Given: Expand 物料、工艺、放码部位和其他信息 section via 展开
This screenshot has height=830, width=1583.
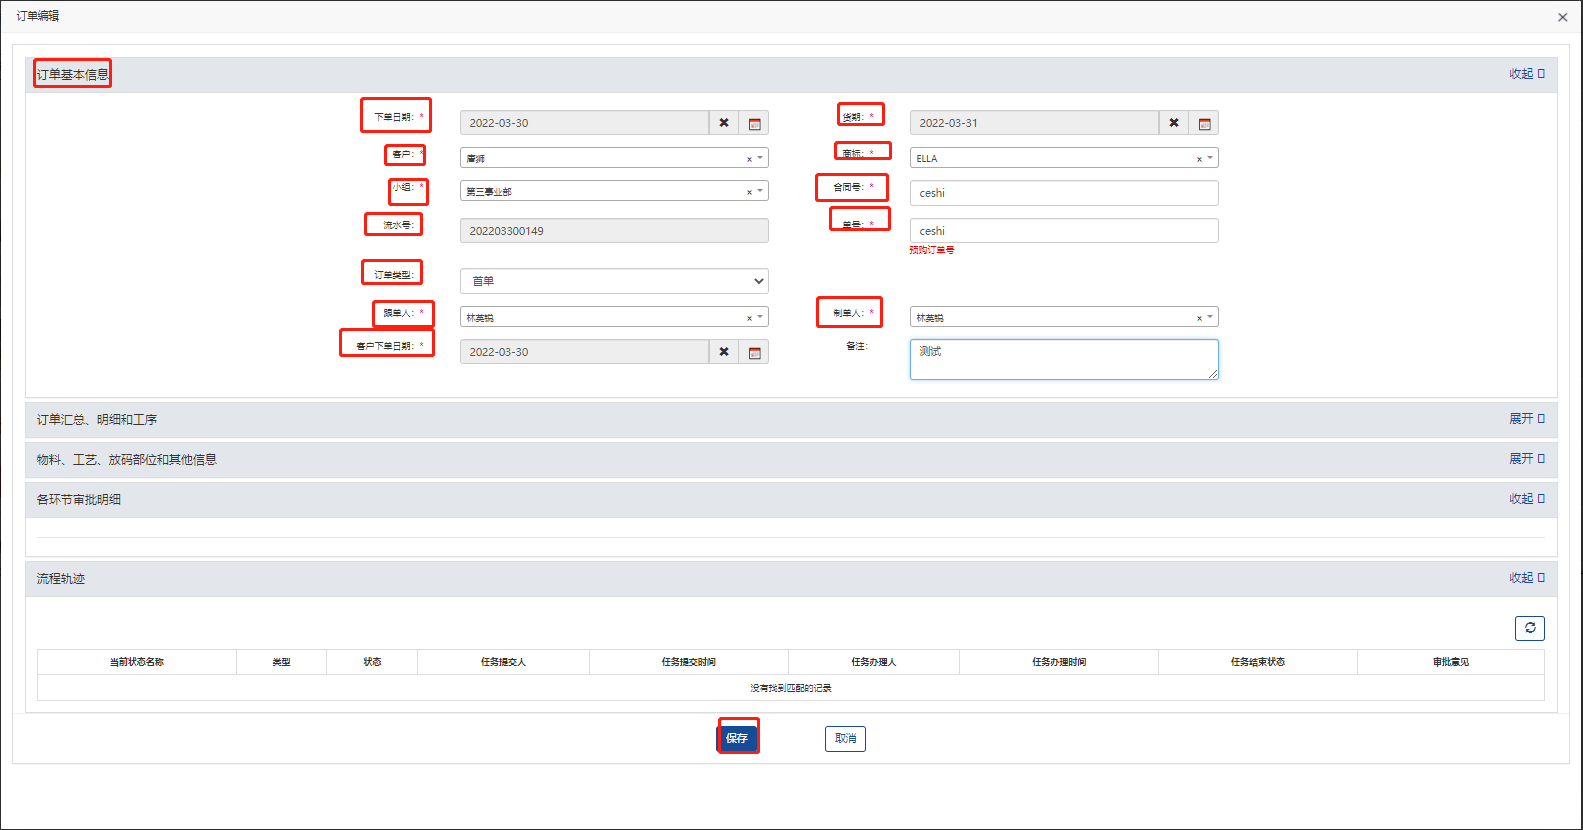Looking at the screenshot, I should pyautogui.click(x=1526, y=459).
